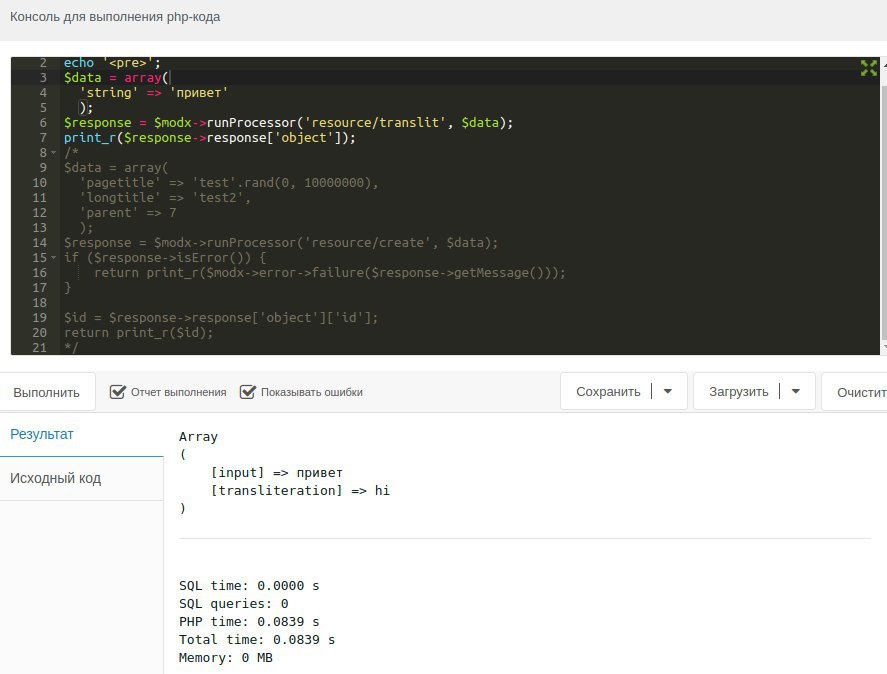Click the PHP time: 0.0839 s stat

249,621
